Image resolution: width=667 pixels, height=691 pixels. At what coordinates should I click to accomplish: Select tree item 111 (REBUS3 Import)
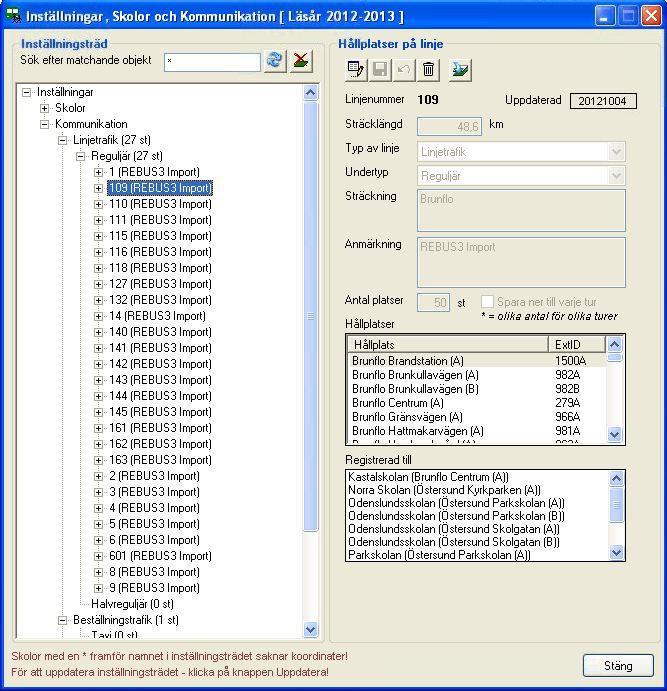[x=160, y=220]
